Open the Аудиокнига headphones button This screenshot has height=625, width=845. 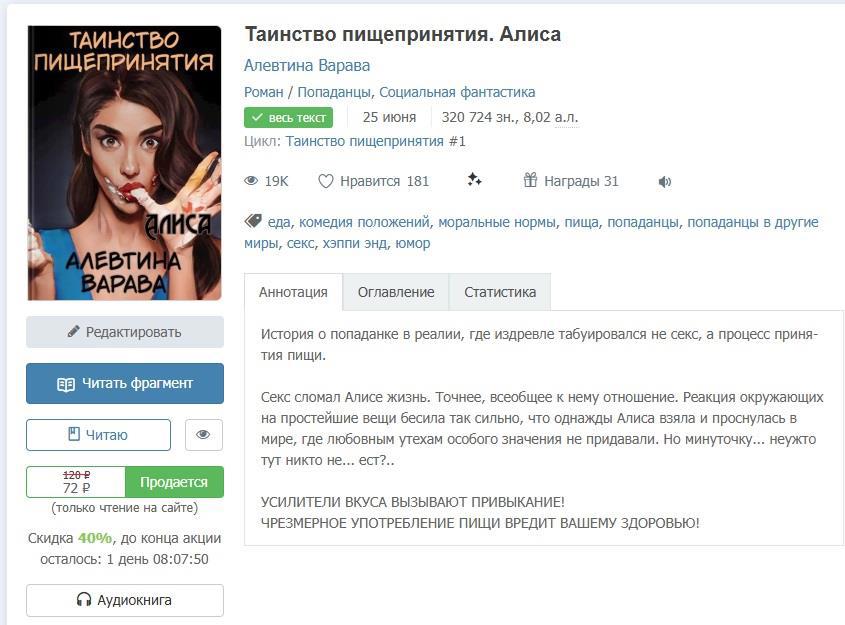[x=125, y=600]
